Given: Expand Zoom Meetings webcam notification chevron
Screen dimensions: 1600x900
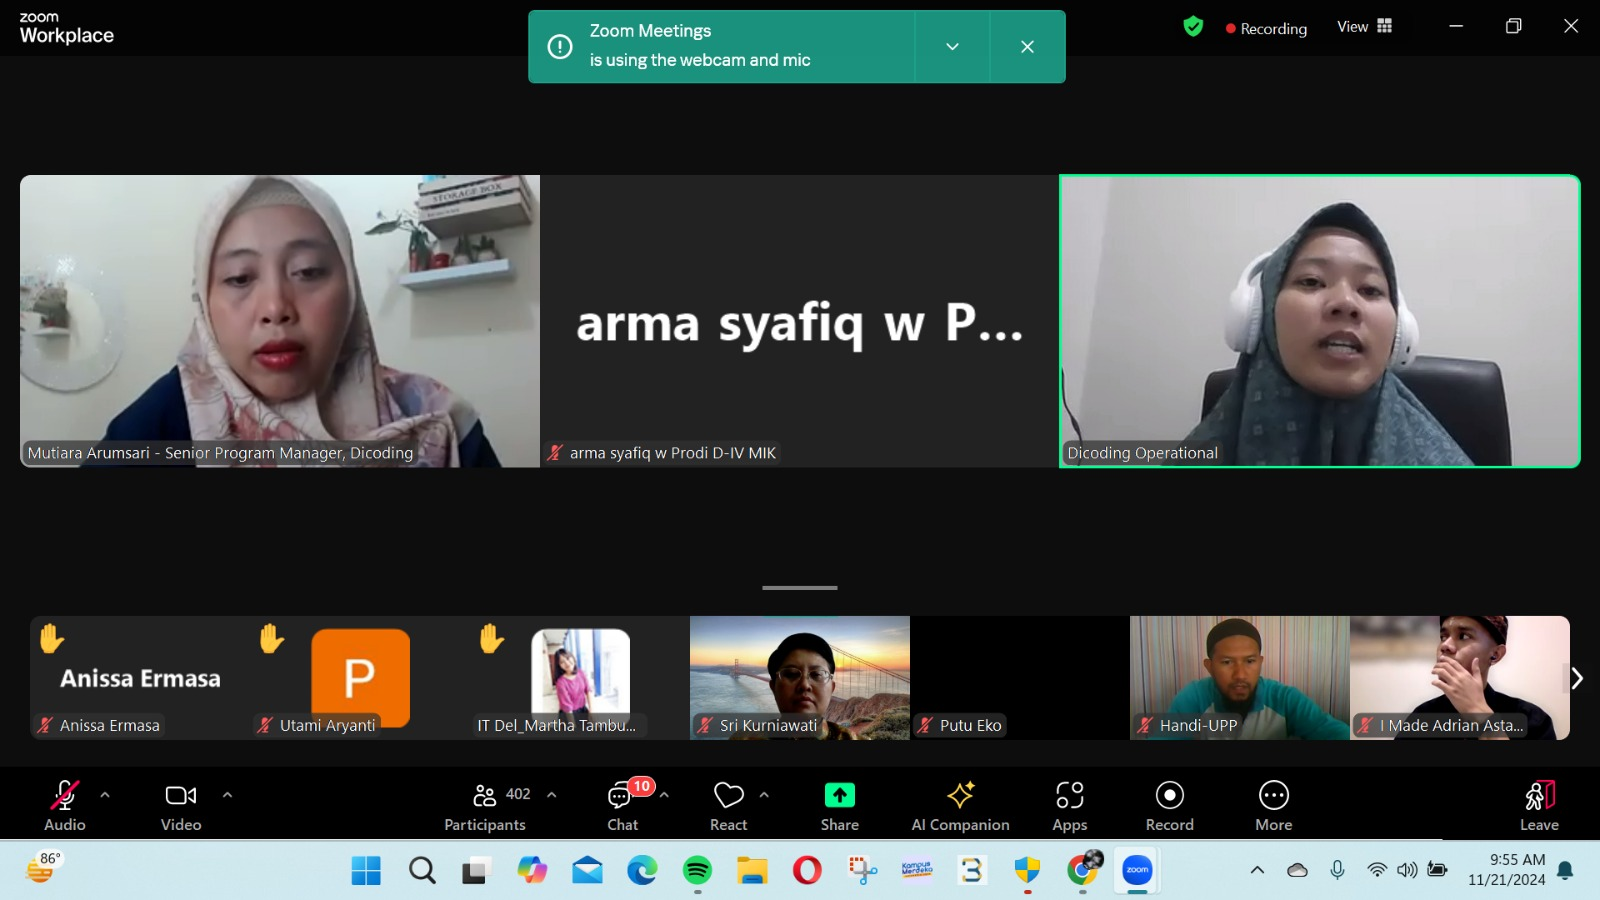Looking at the screenshot, I should [x=952, y=46].
